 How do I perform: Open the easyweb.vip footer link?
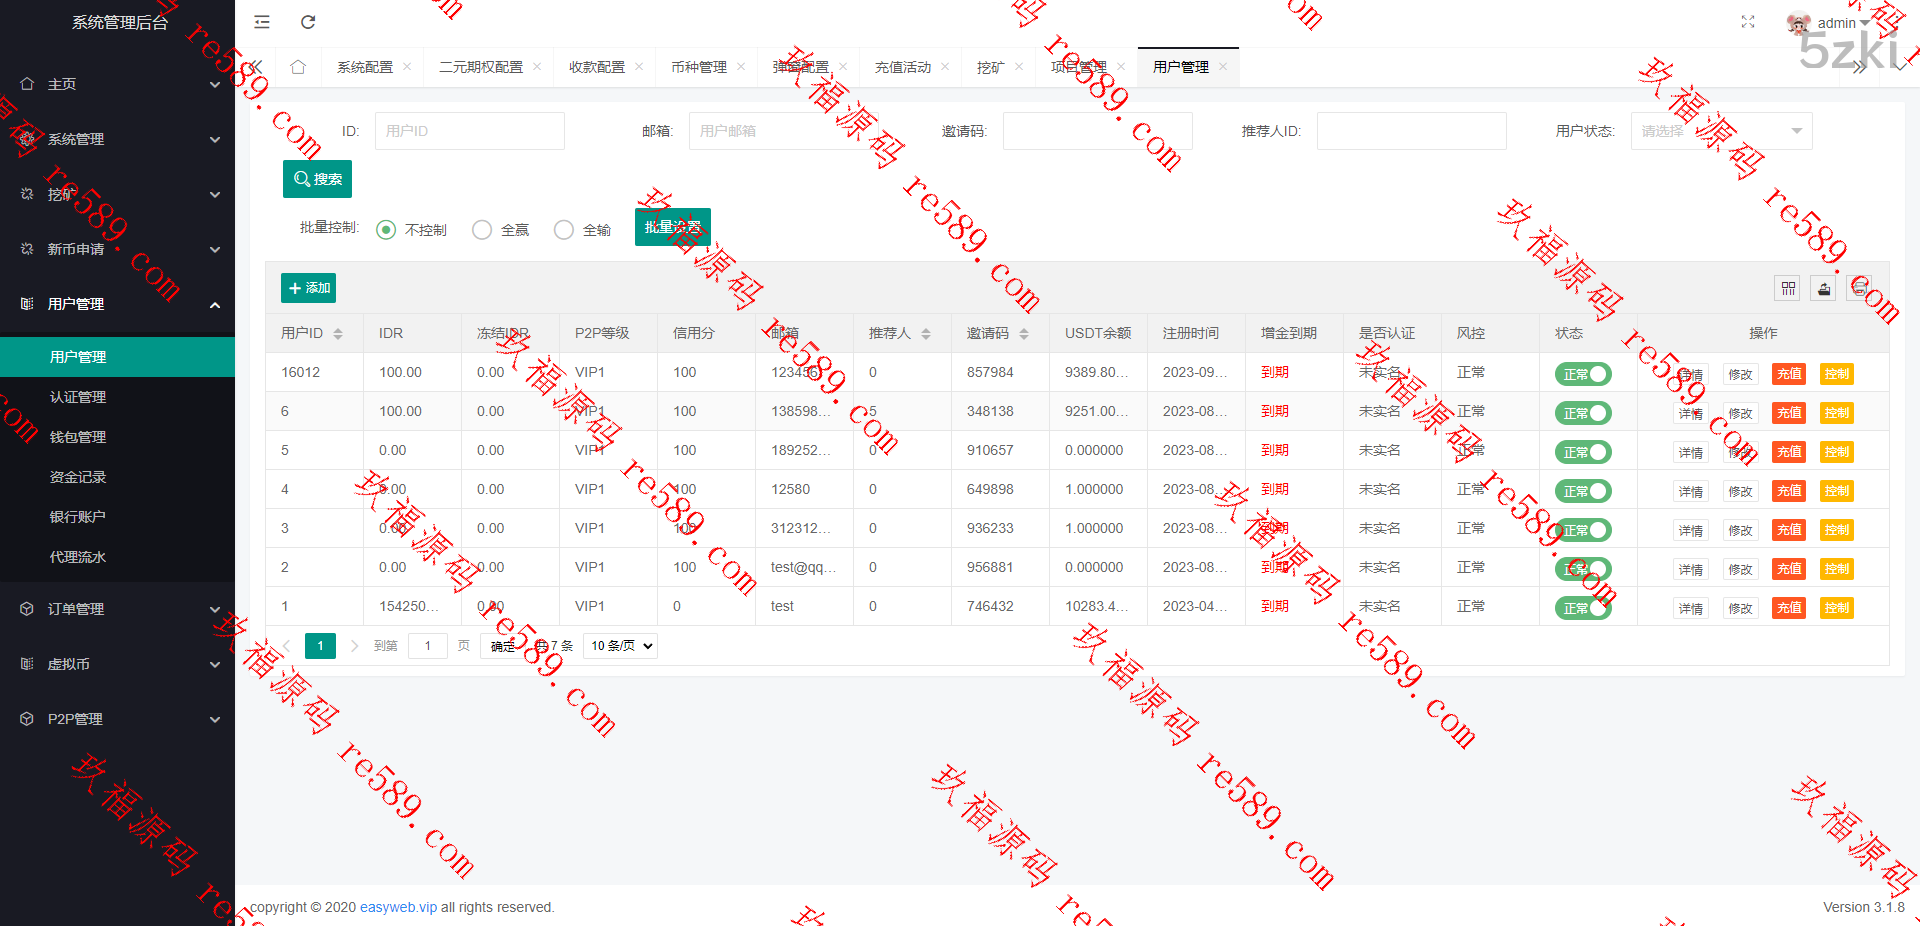398,907
